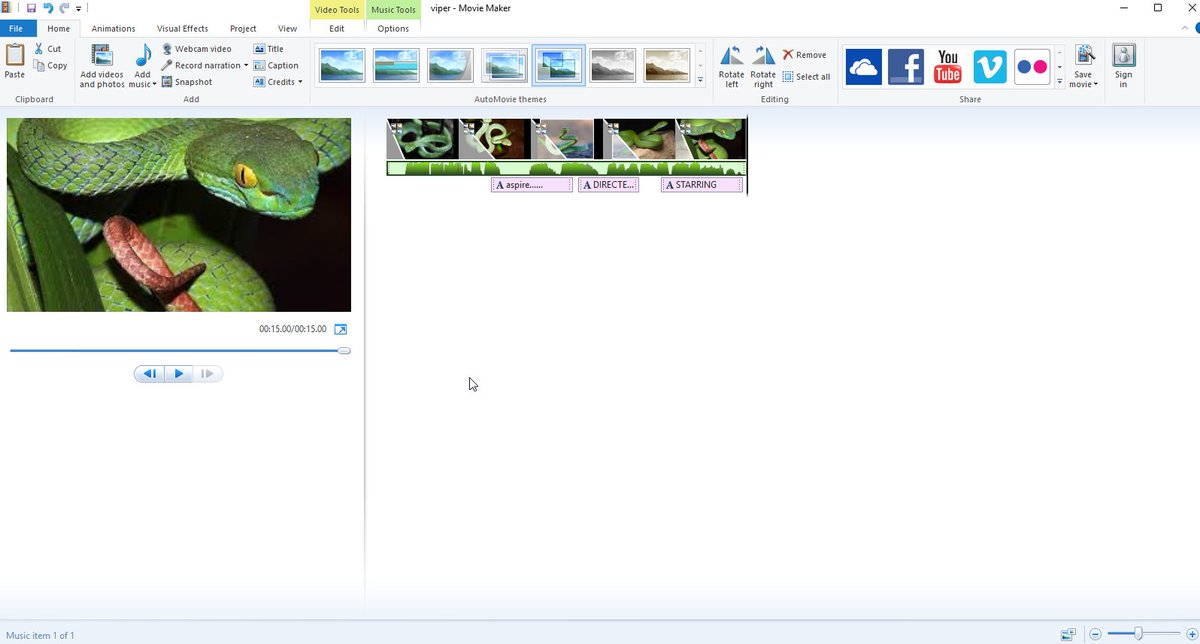Switch to the Home tab
Image resolution: width=1200 pixels, height=644 pixels.
[x=58, y=28]
